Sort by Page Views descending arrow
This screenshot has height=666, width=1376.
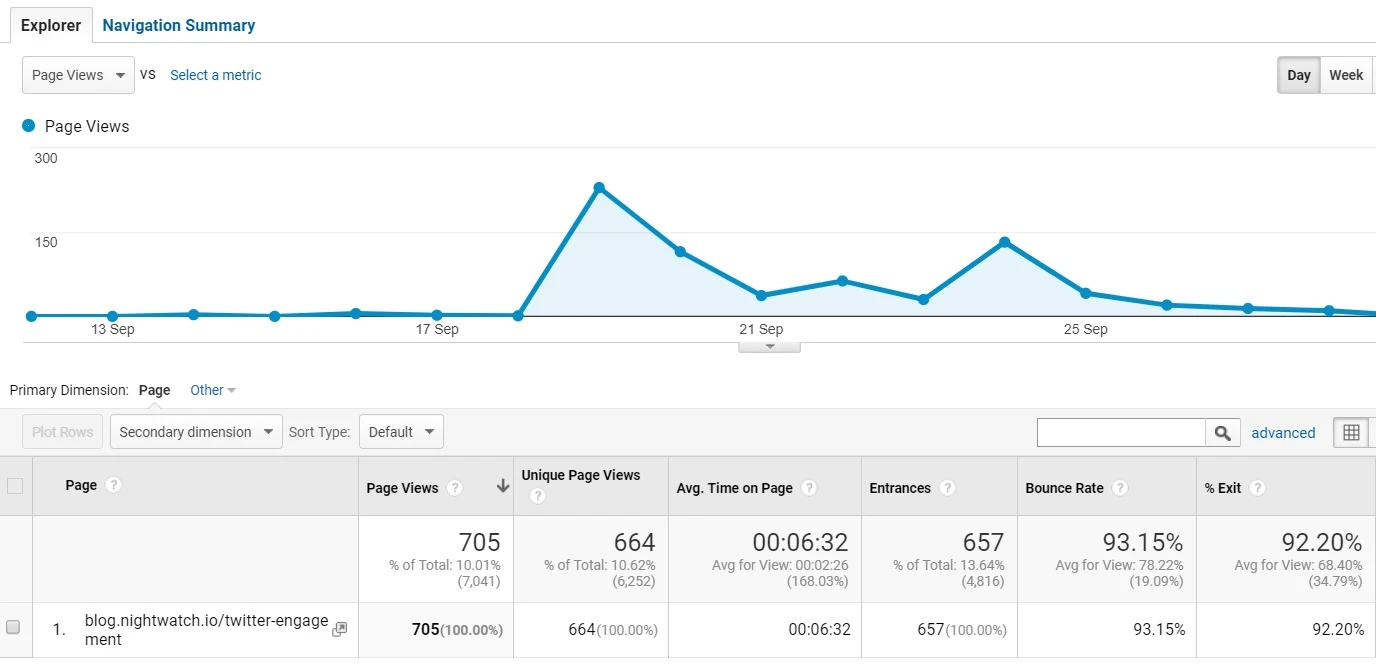502,487
